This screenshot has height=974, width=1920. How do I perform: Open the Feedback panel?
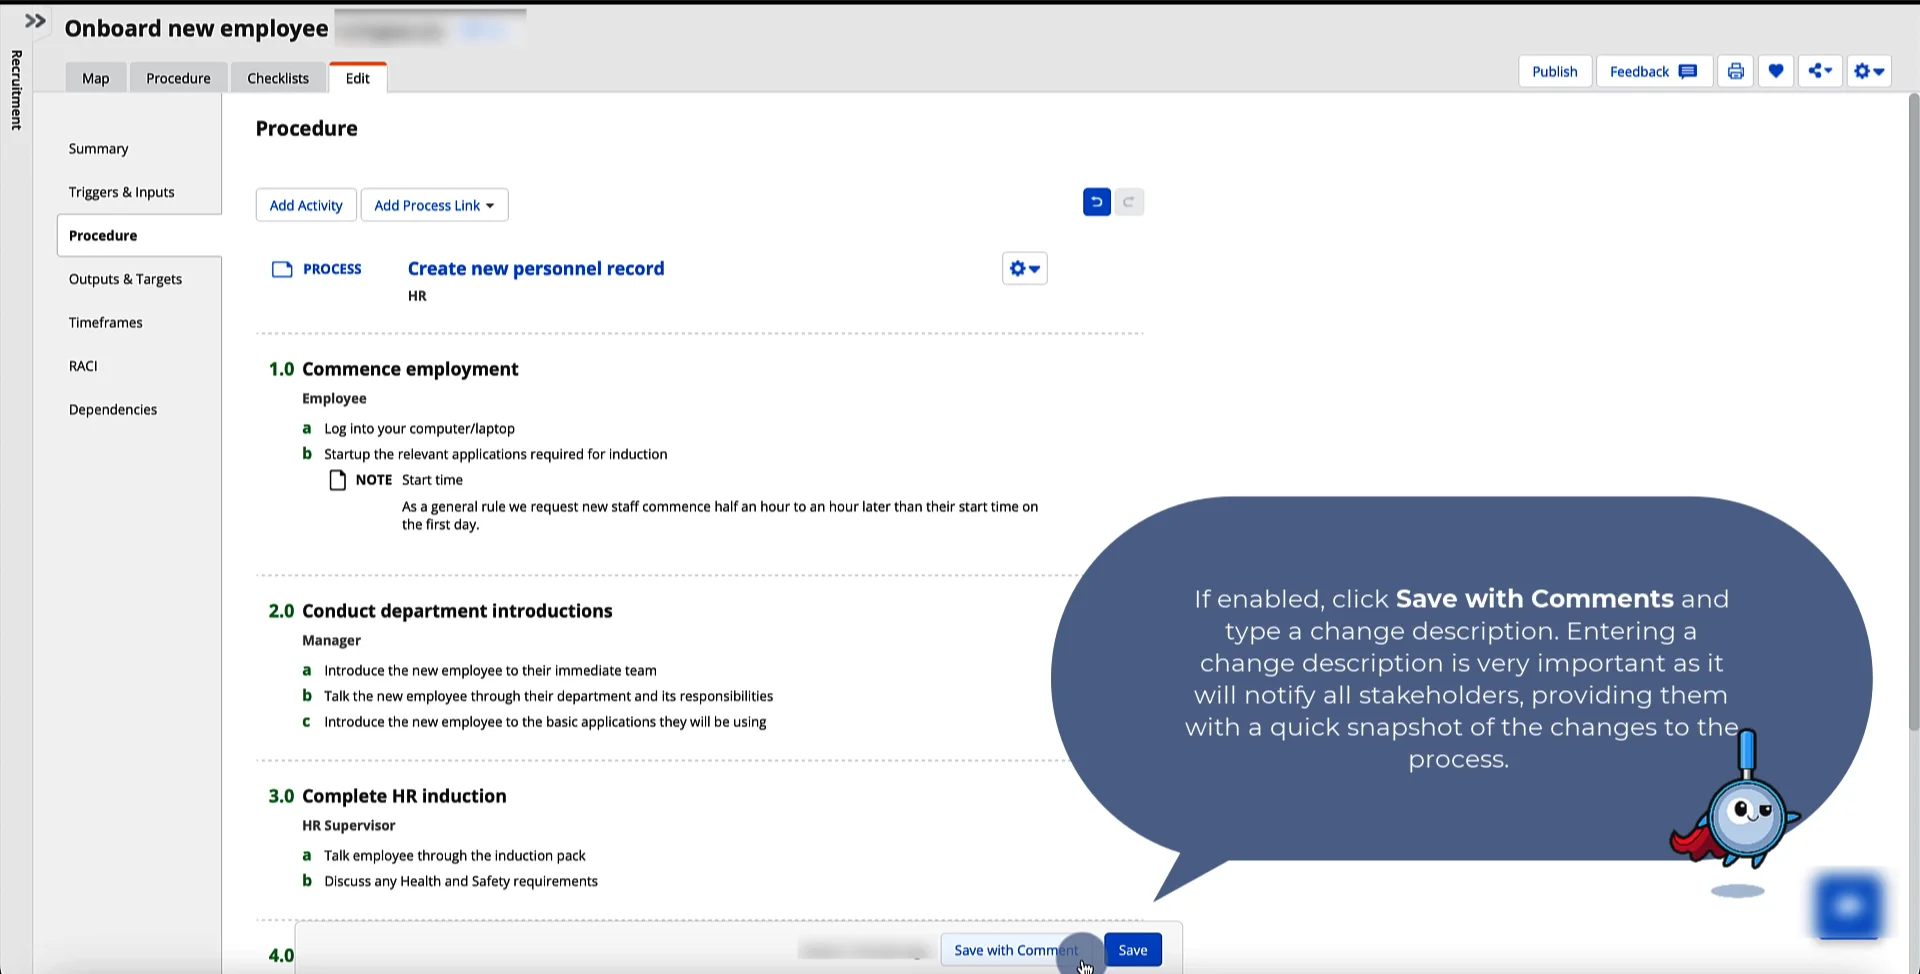(1654, 71)
